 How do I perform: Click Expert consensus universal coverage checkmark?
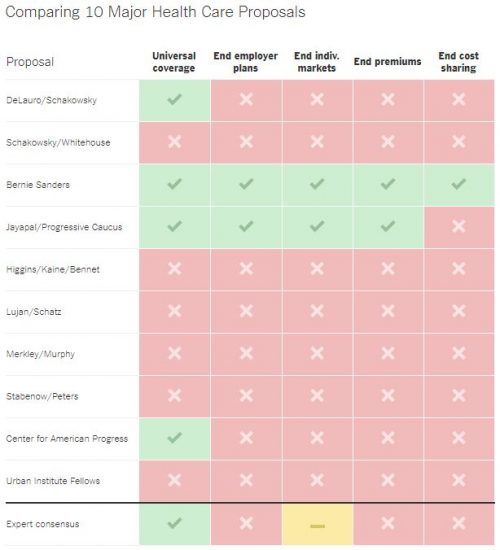174,523
